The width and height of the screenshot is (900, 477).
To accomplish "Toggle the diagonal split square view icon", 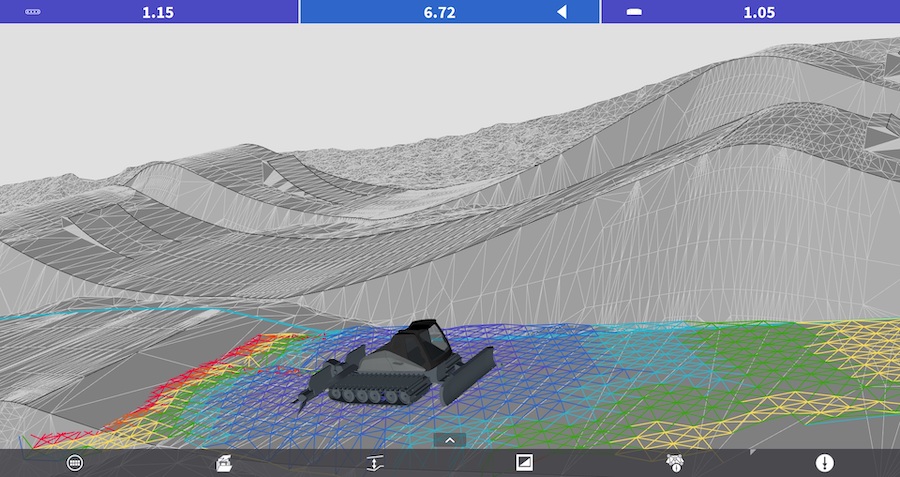I will [524, 463].
